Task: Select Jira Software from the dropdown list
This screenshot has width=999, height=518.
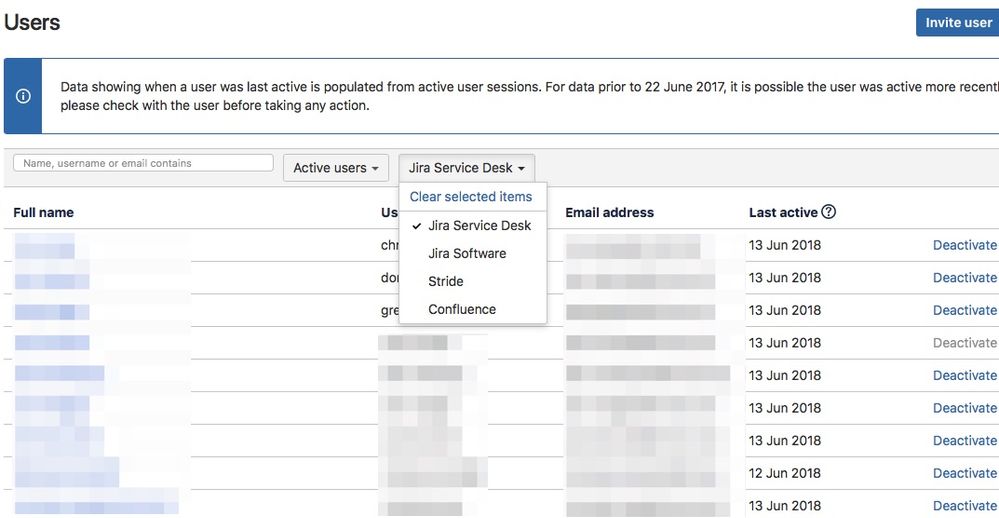Action: (473, 254)
